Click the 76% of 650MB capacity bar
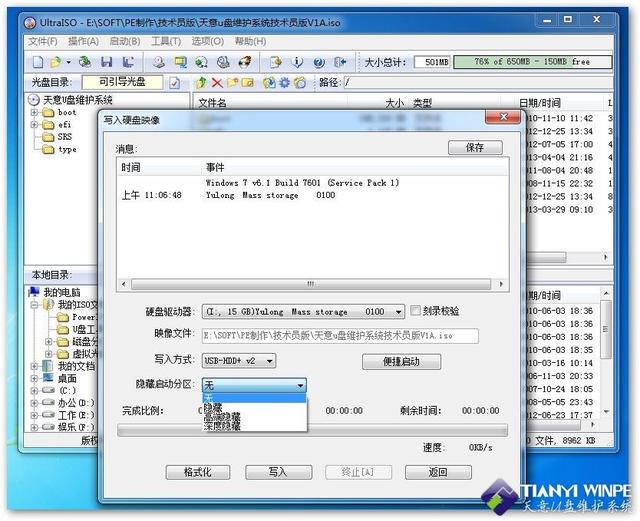The width and height of the screenshot is (640, 521). click(533, 62)
